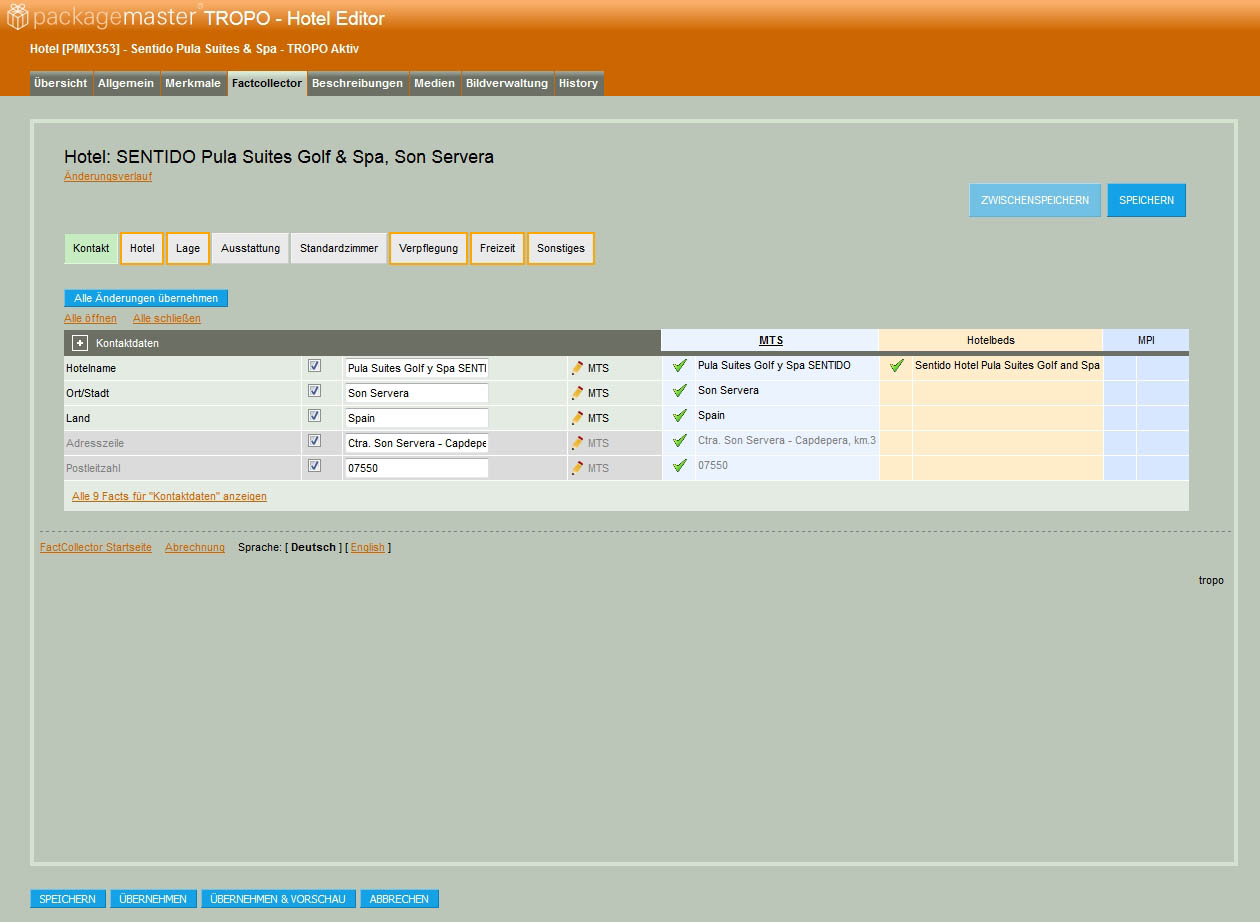
Task: Click green checkmark next to MTS Spain value
Action: point(680,416)
